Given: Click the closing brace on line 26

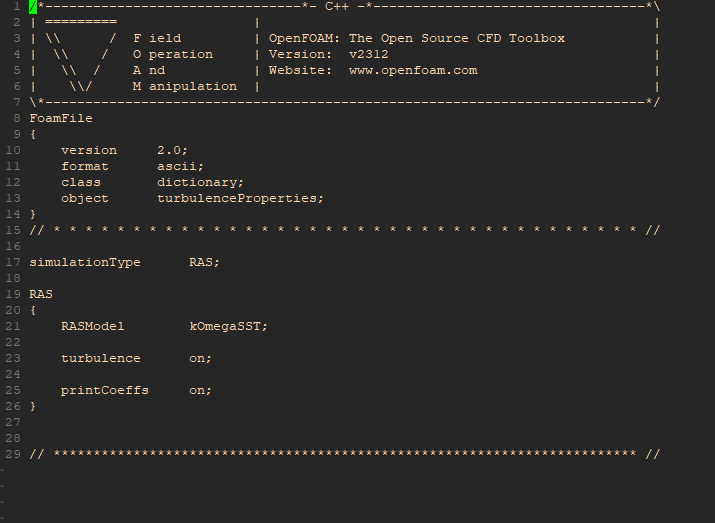Looking at the screenshot, I should [33, 406].
